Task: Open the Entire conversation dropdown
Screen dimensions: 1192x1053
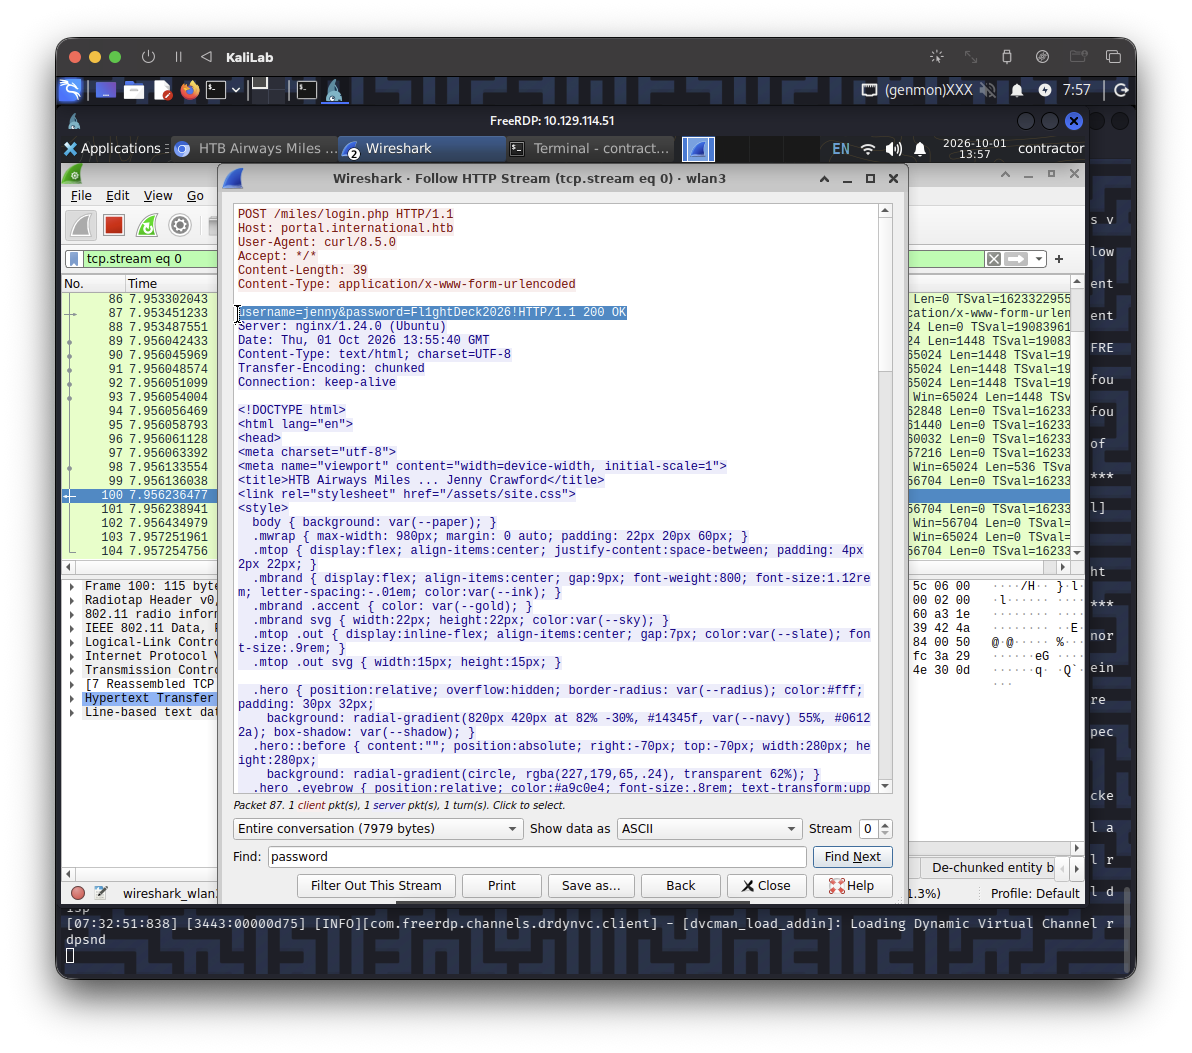Action: tap(378, 829)
